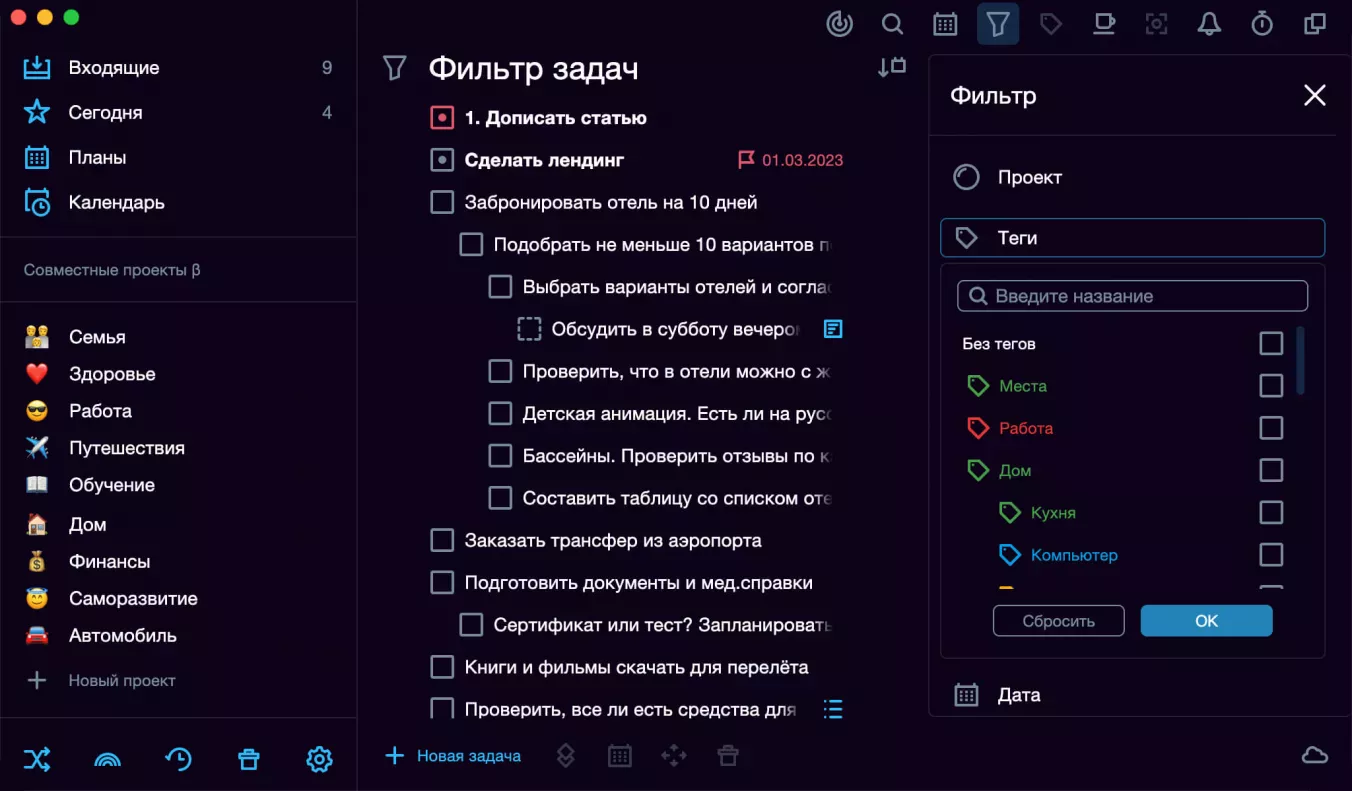Complete task 'Забронировать отель на 10 дней'
The image size is (1352, 791).
[x=442, y=202]
